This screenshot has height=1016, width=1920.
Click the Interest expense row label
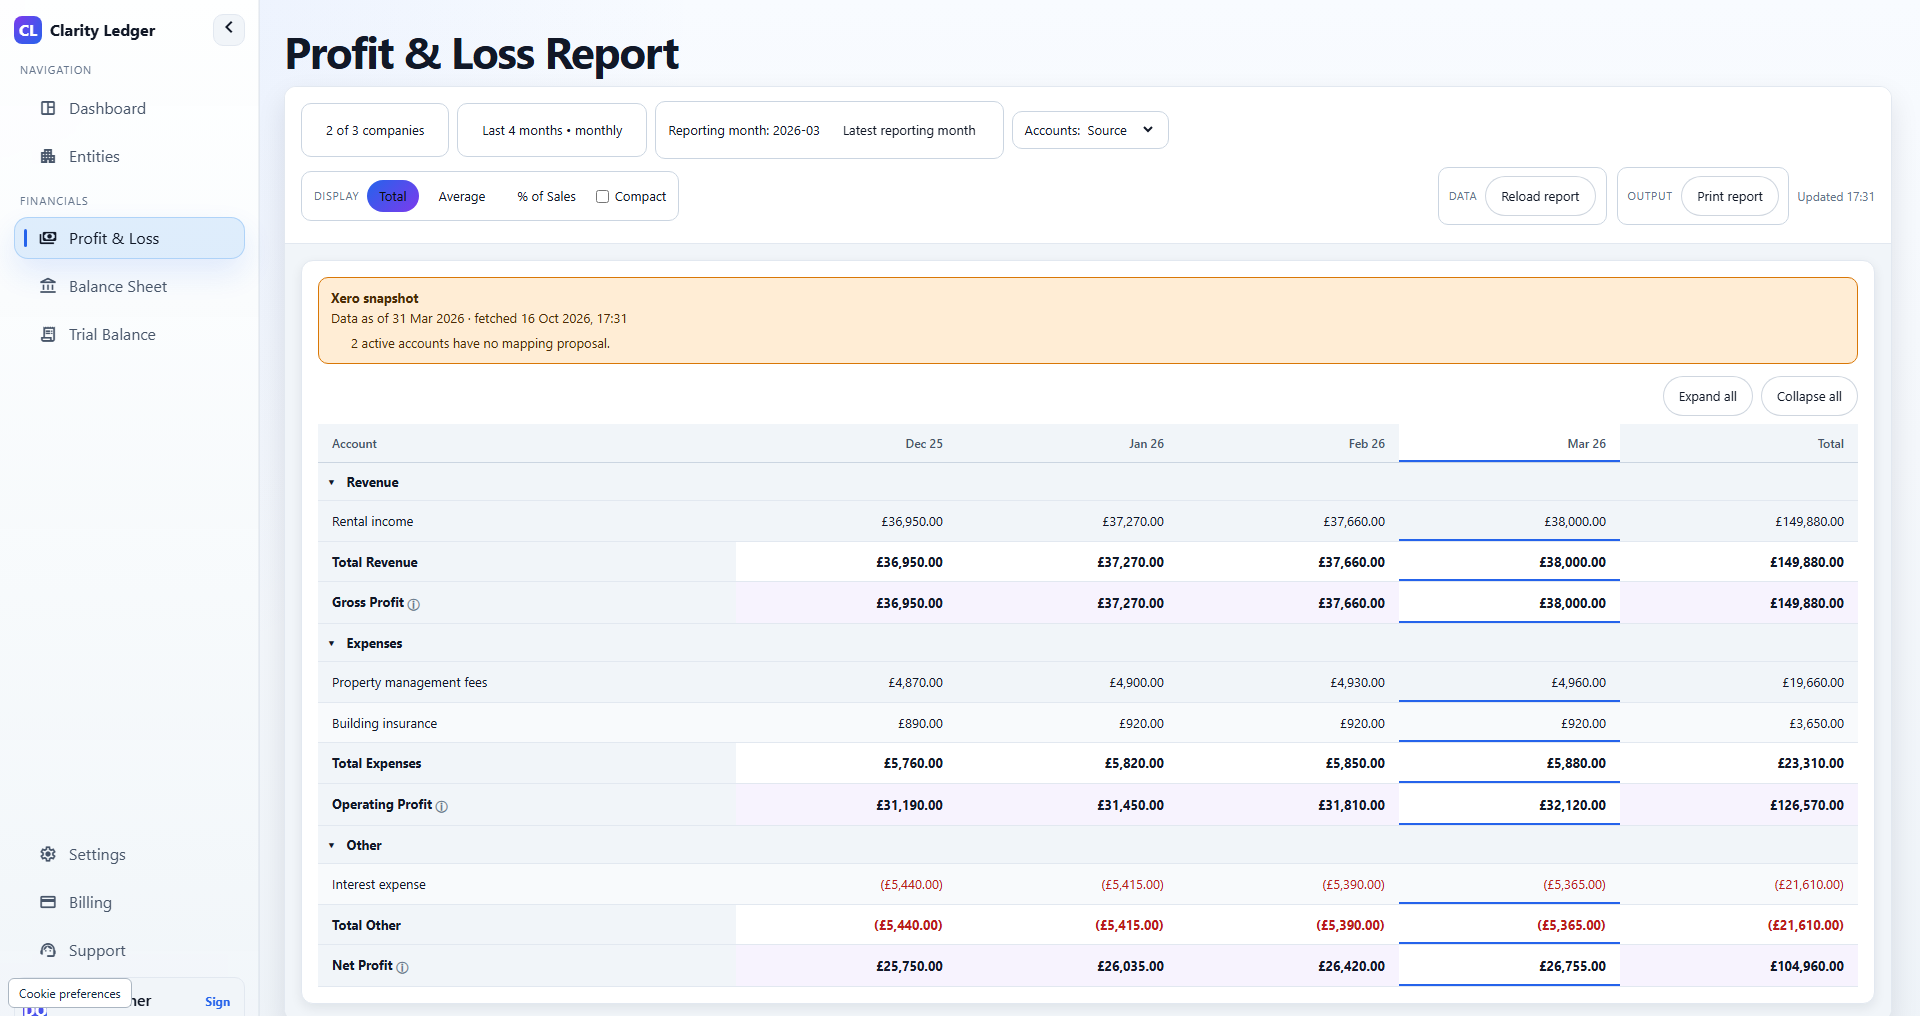coord(379,884)
